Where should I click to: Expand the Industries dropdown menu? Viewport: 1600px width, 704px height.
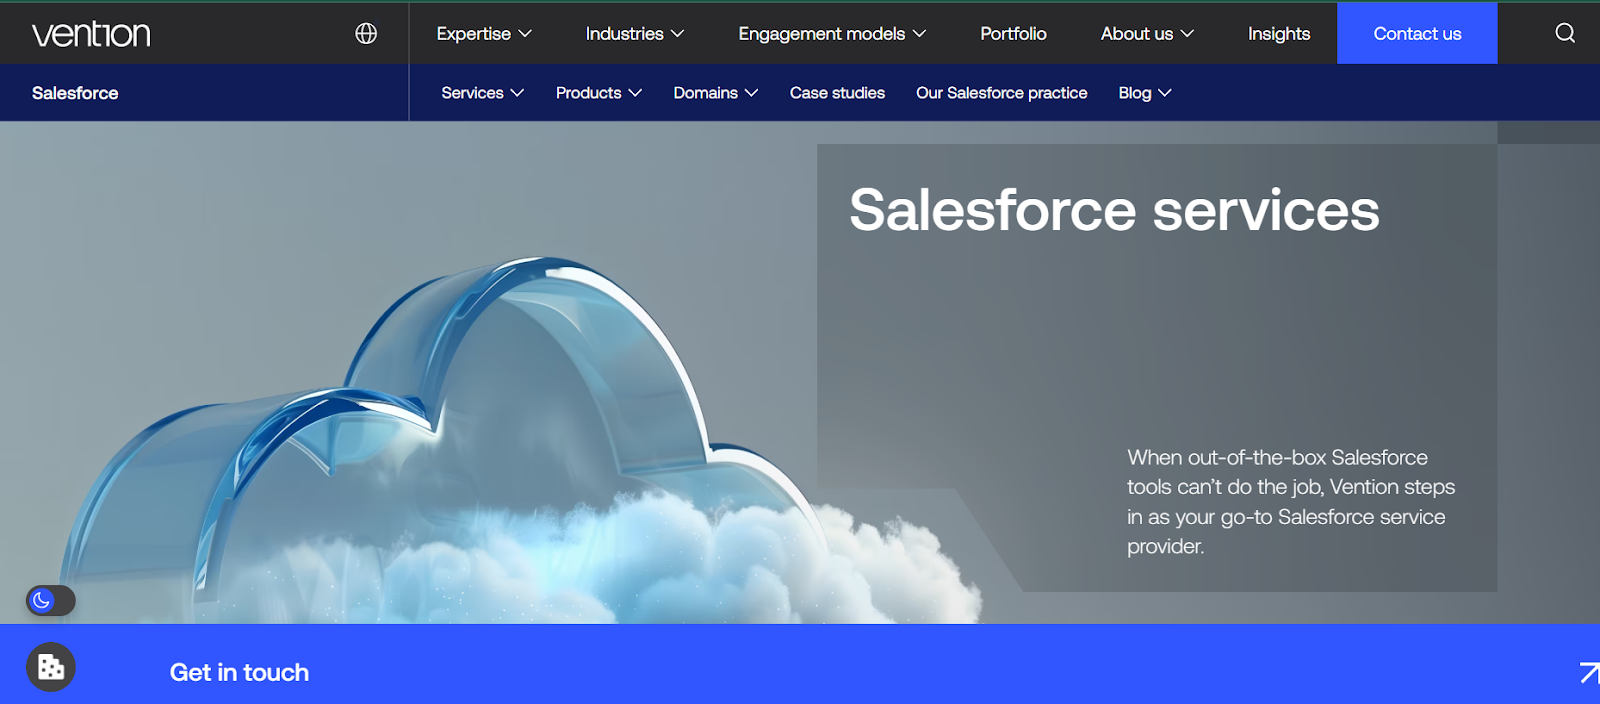[x=635, y=33]
